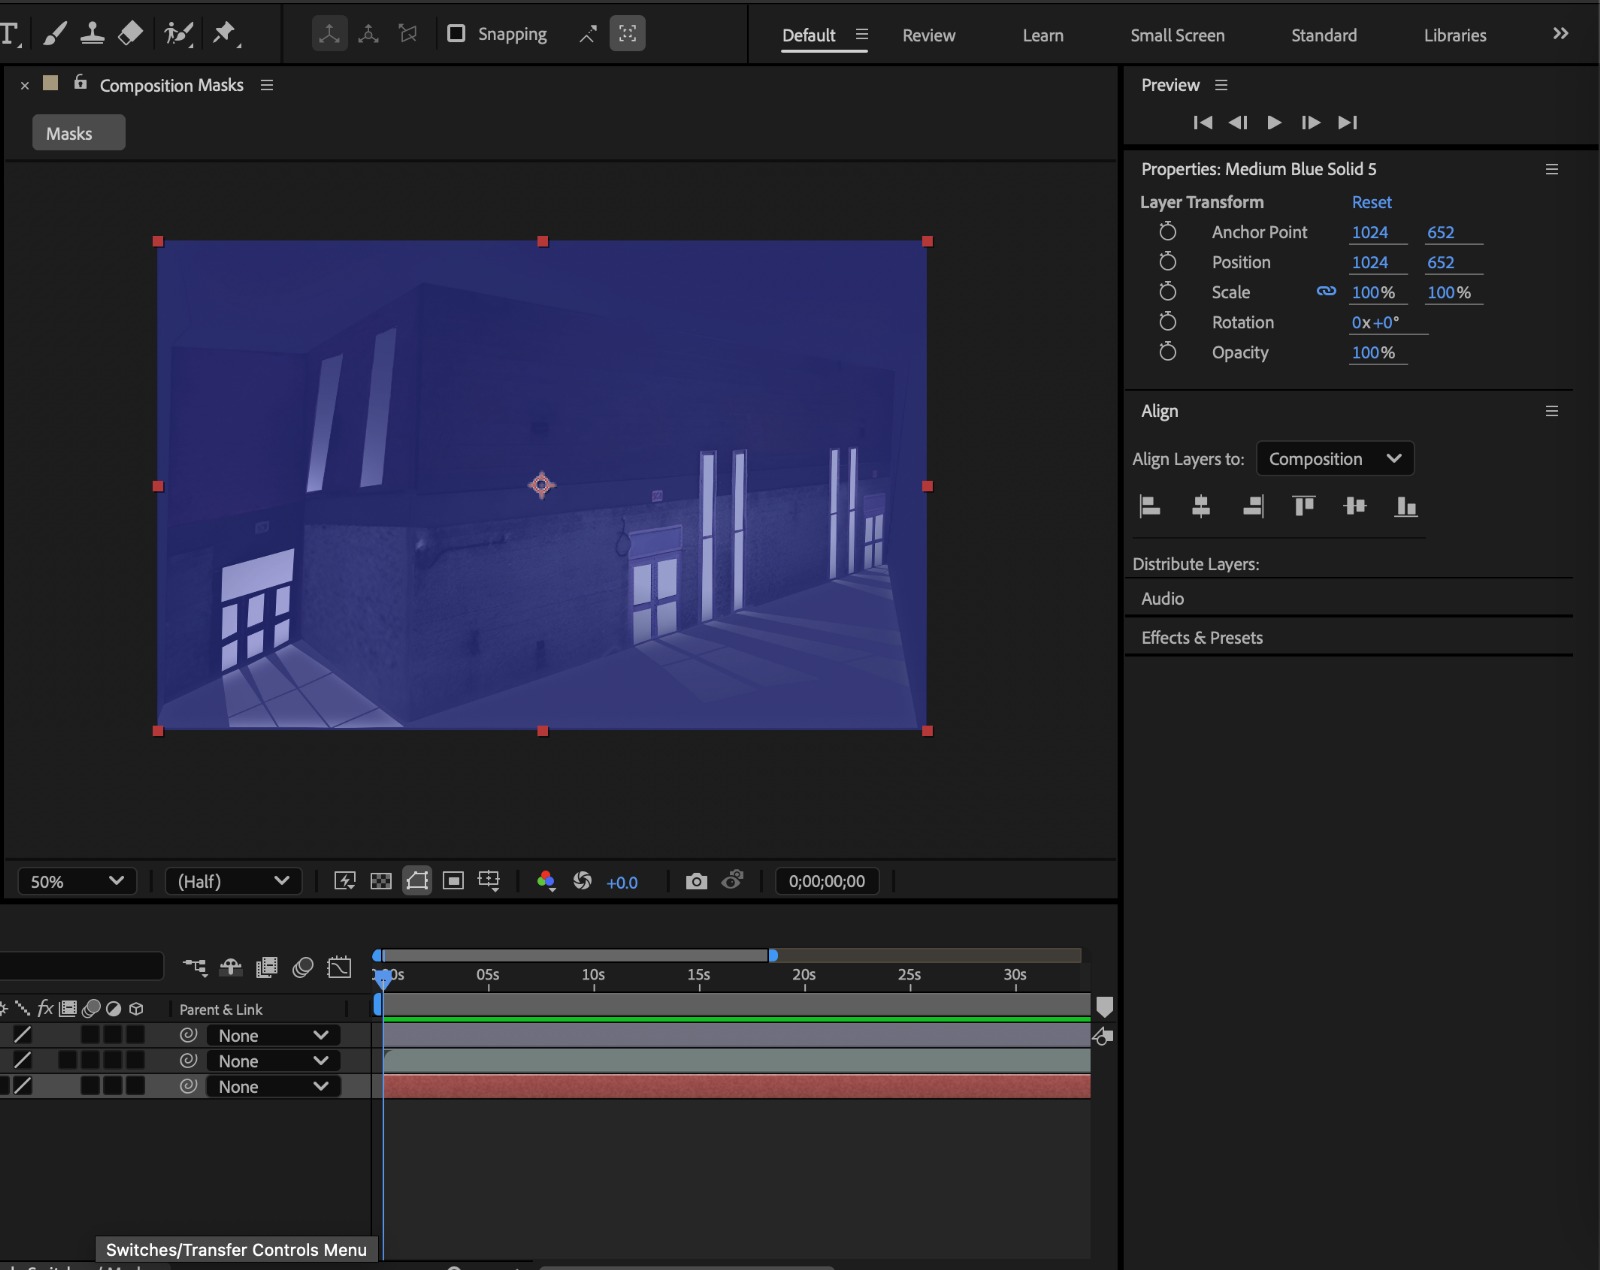
Task: Switch to the Small Screen workspace
Action: pyautogui.click(x=1177, y=35)
